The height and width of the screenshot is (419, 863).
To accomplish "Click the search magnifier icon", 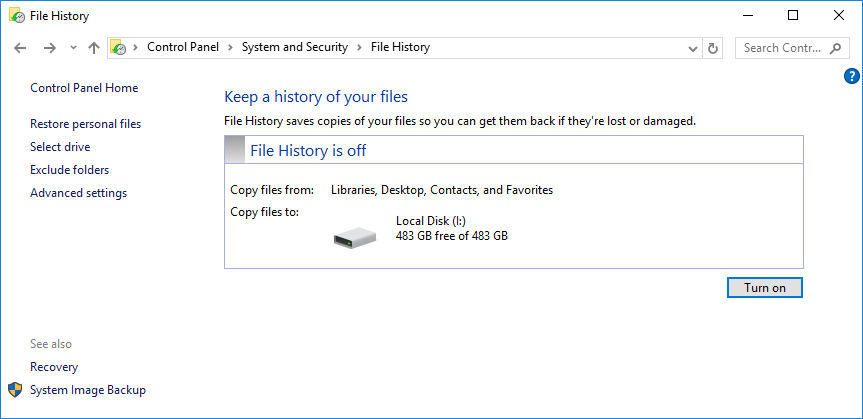I will click(835, 48).
